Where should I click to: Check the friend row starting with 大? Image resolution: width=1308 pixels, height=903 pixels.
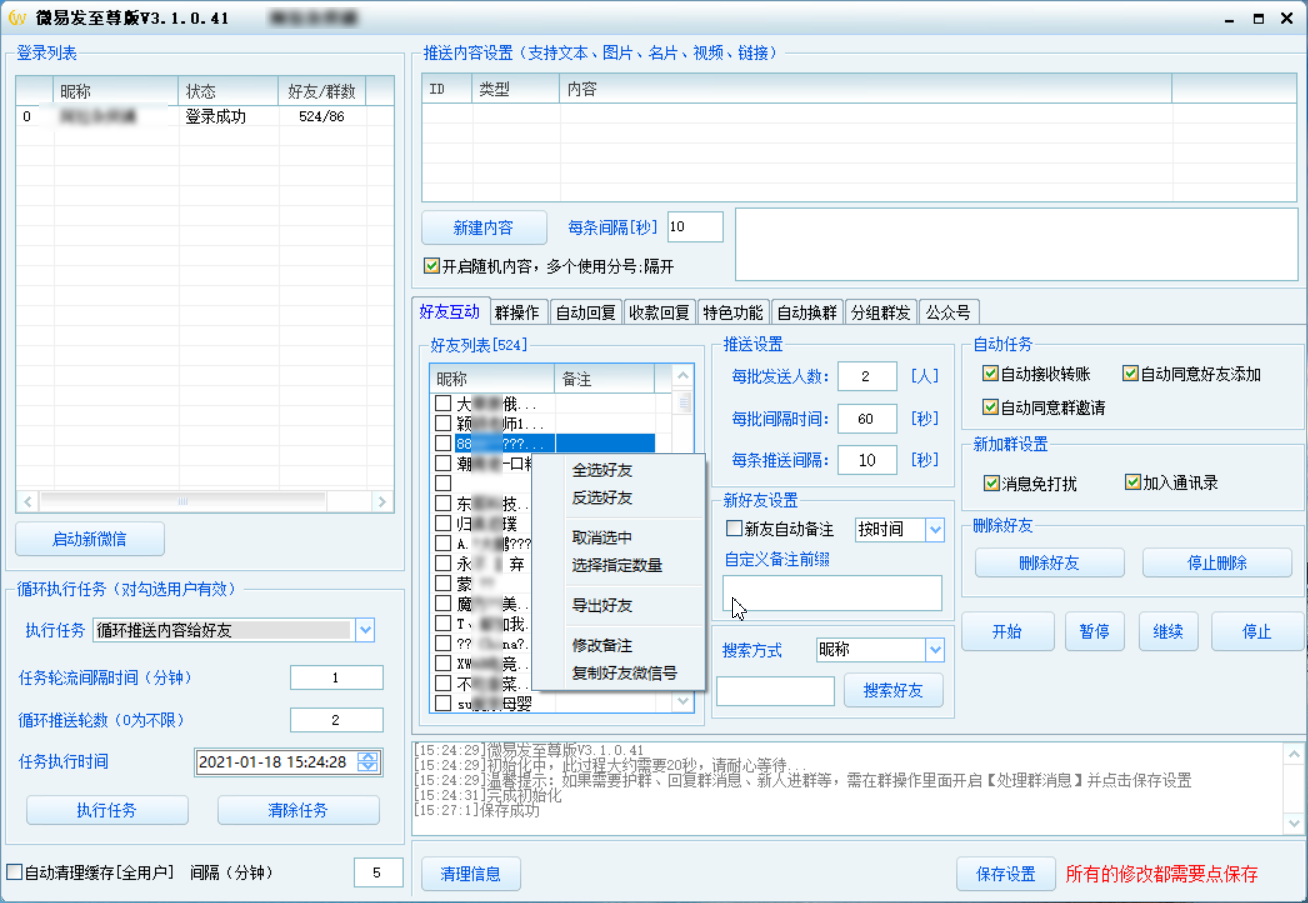tap(443, 404)
